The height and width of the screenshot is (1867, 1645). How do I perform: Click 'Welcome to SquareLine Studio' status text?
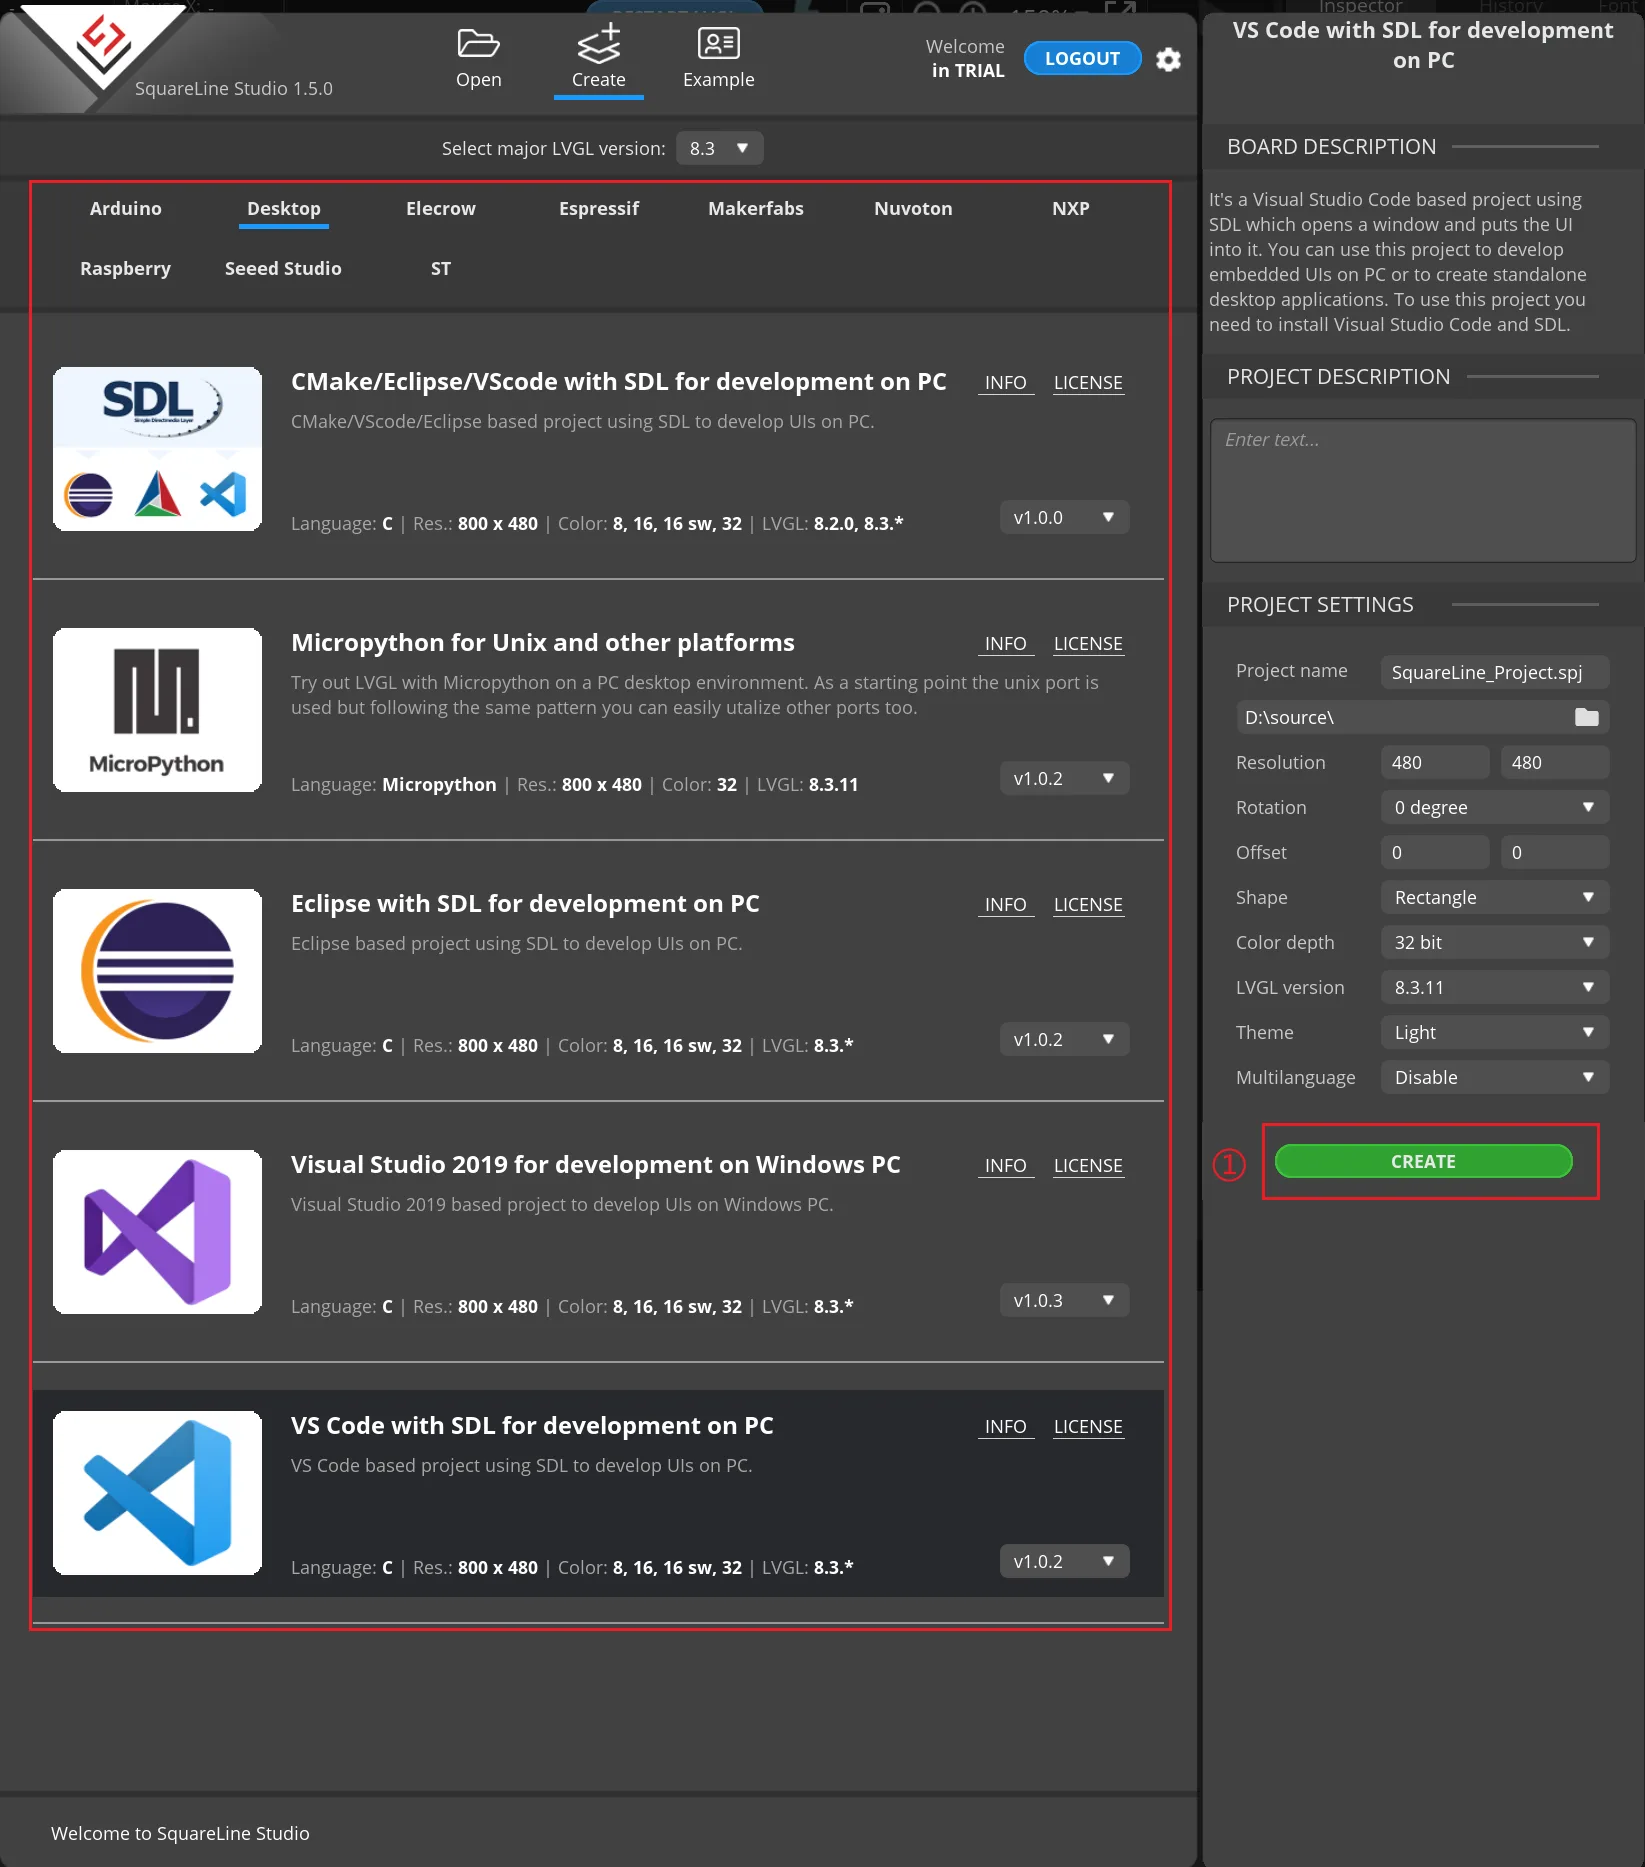click(x=180, y=1833)
